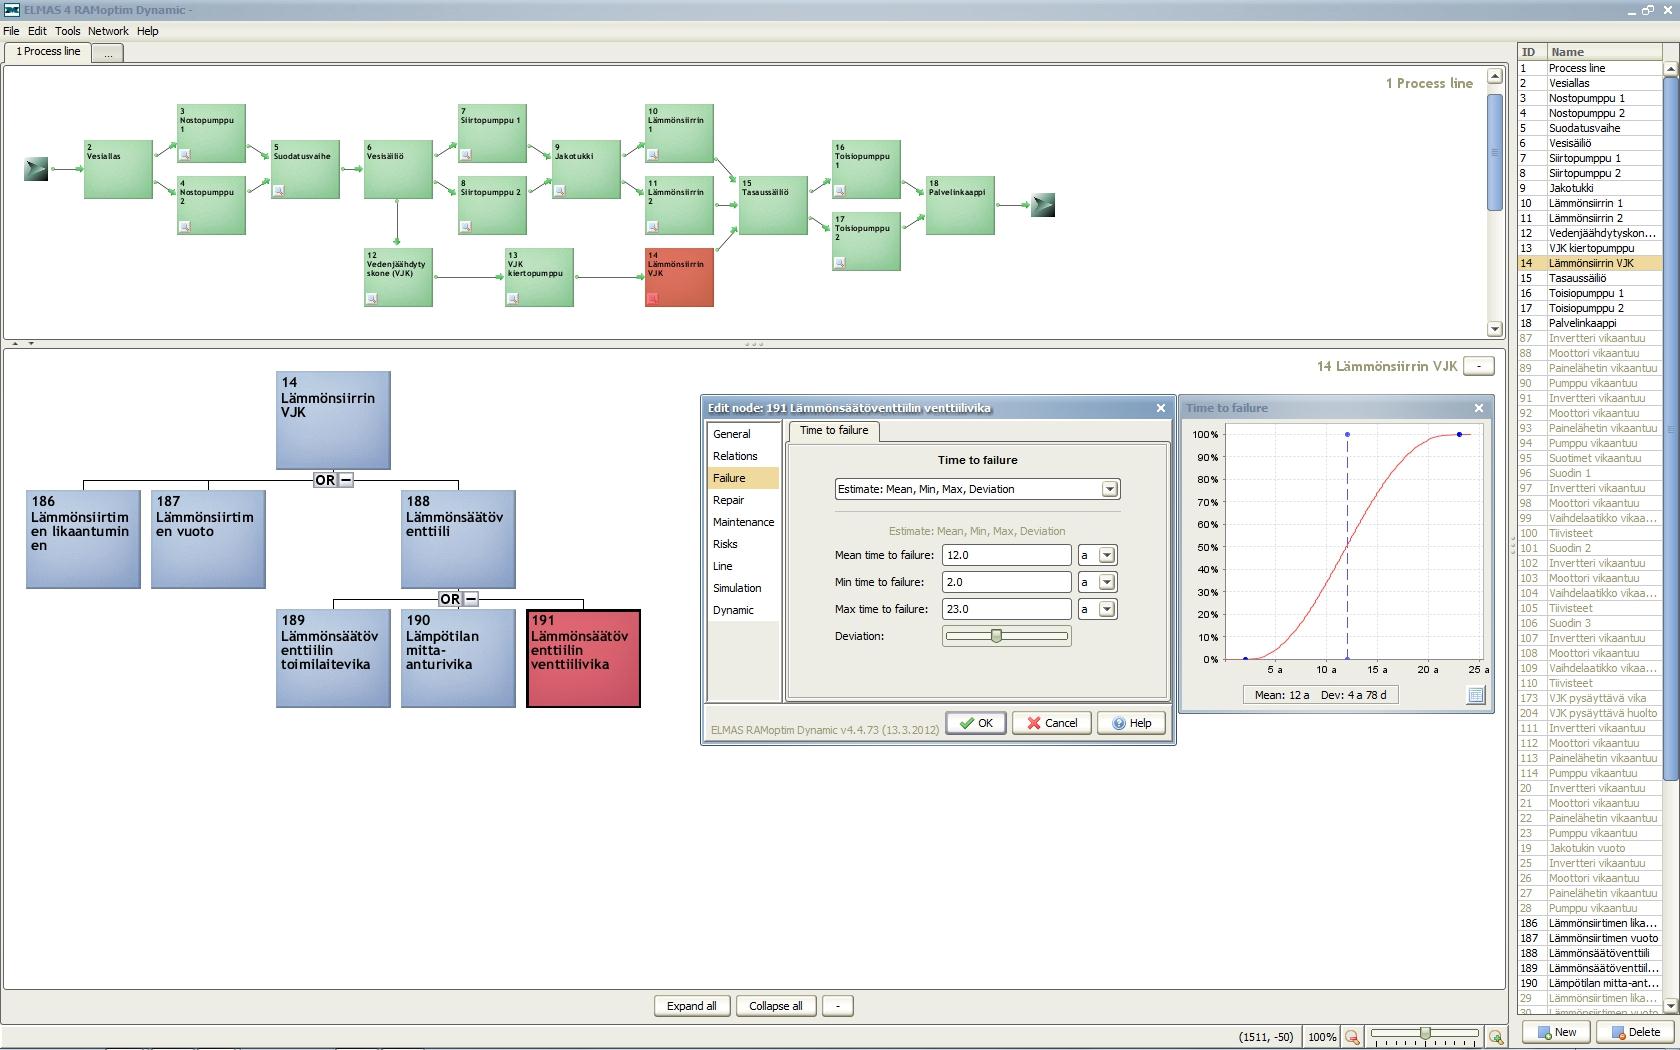1680x1050 pixels.
Task: Click the Delete button below ID list
Action: 1635,1032
